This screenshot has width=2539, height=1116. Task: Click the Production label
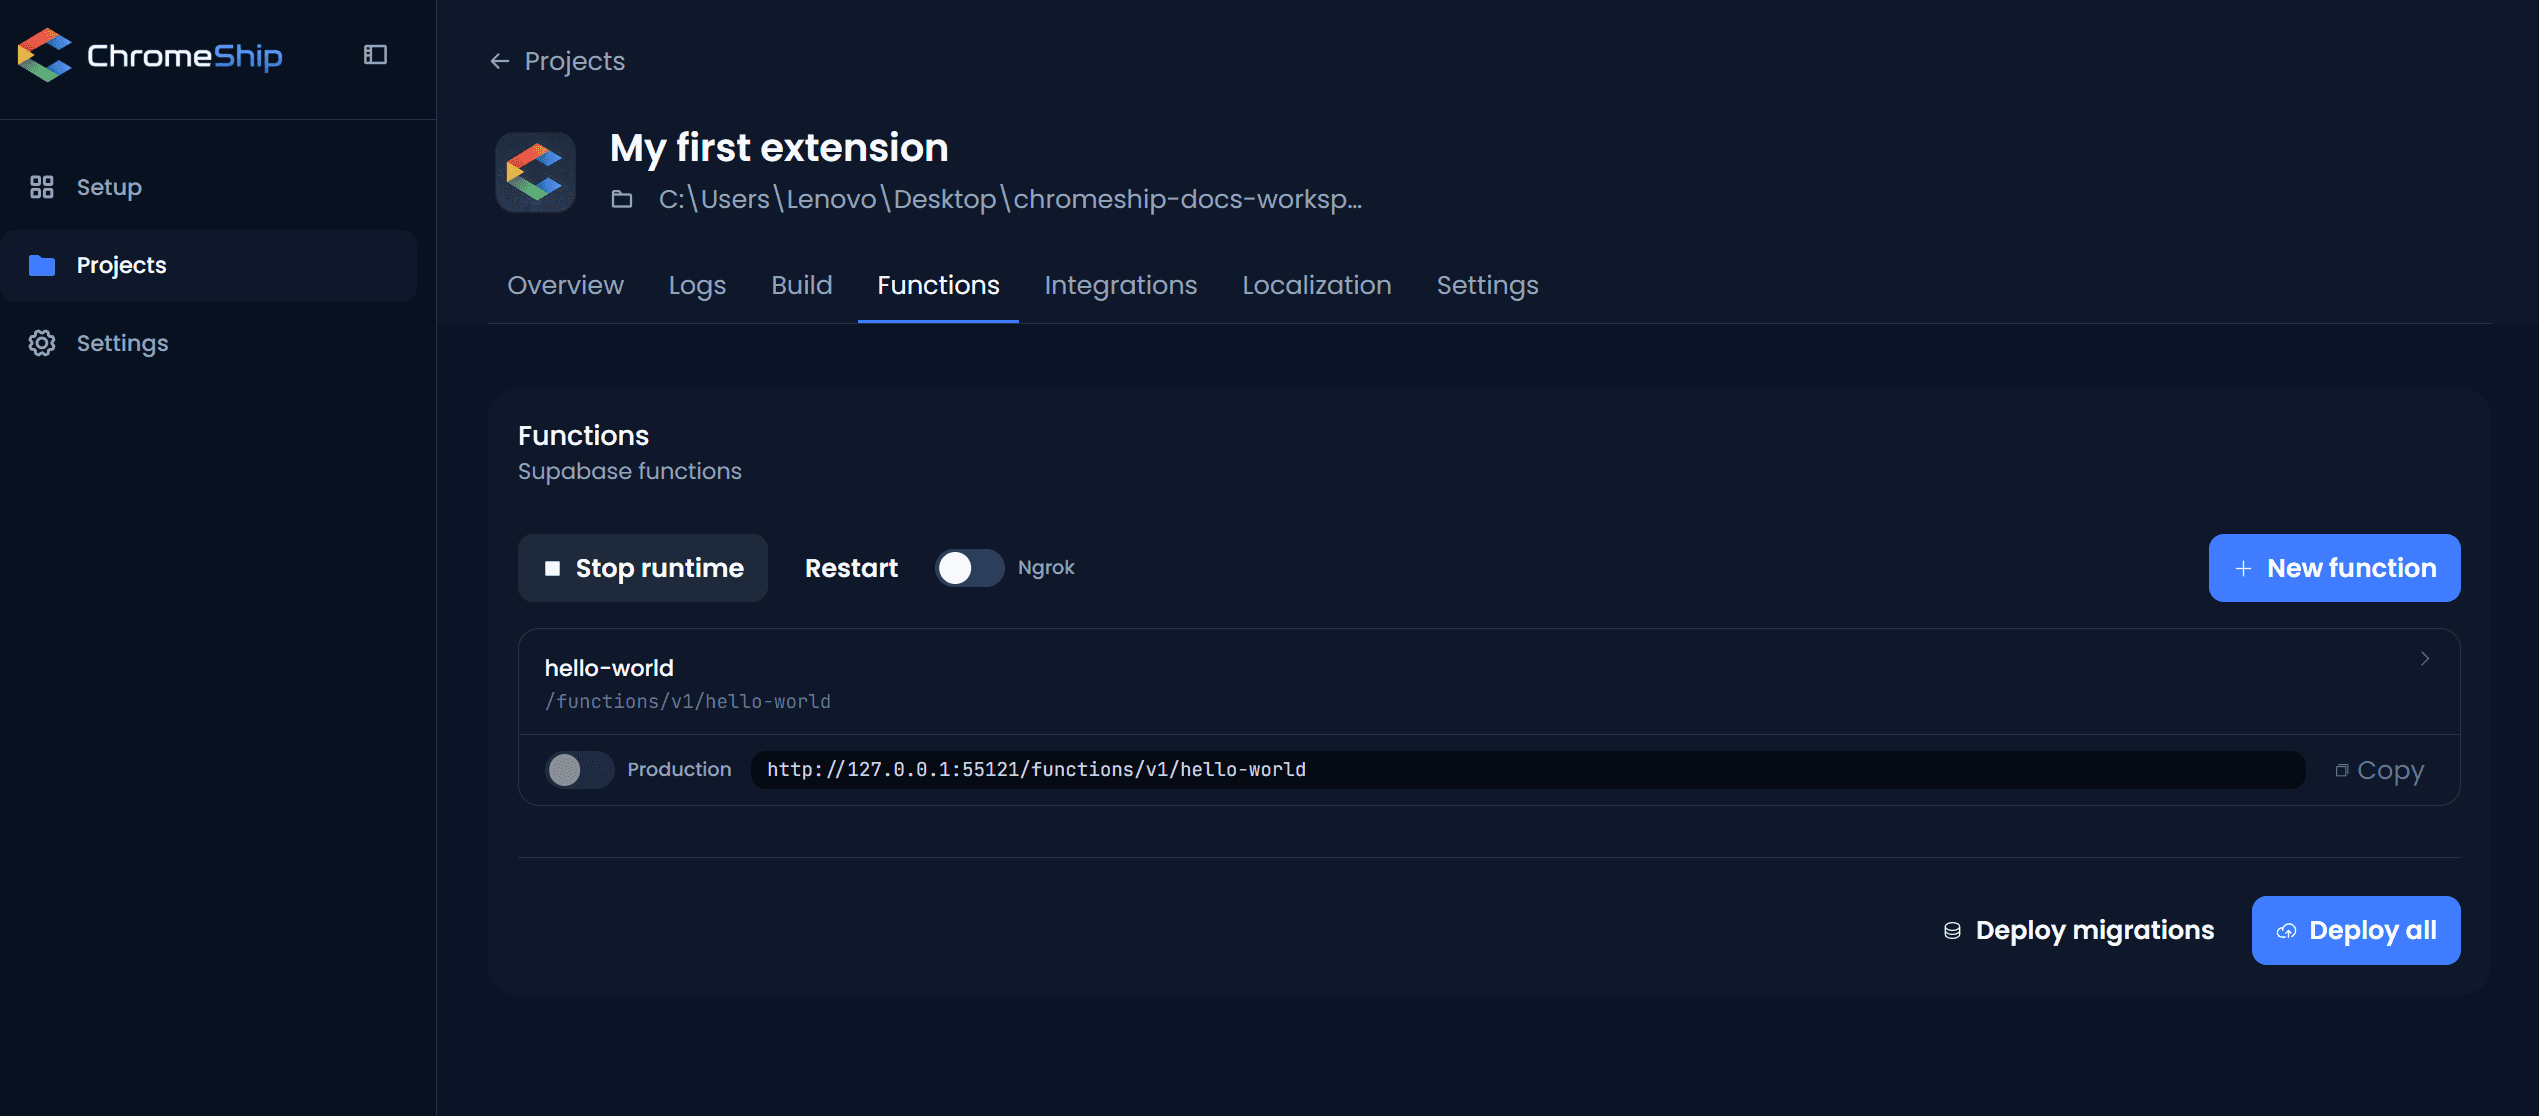point(679,770)
